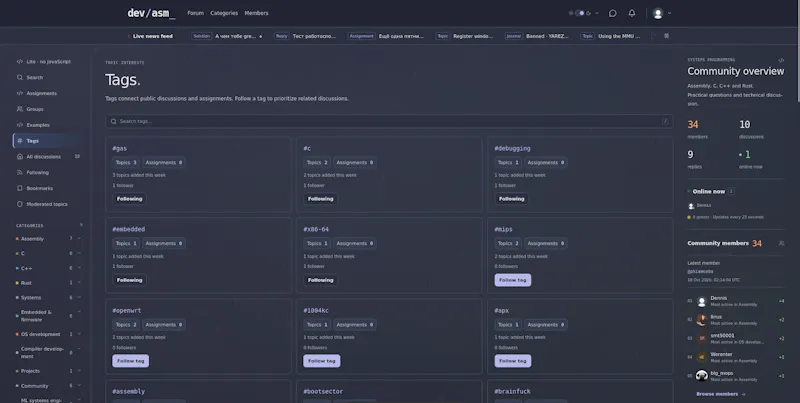
Task: Click the code icon beside Community overview
Action: 781,60
